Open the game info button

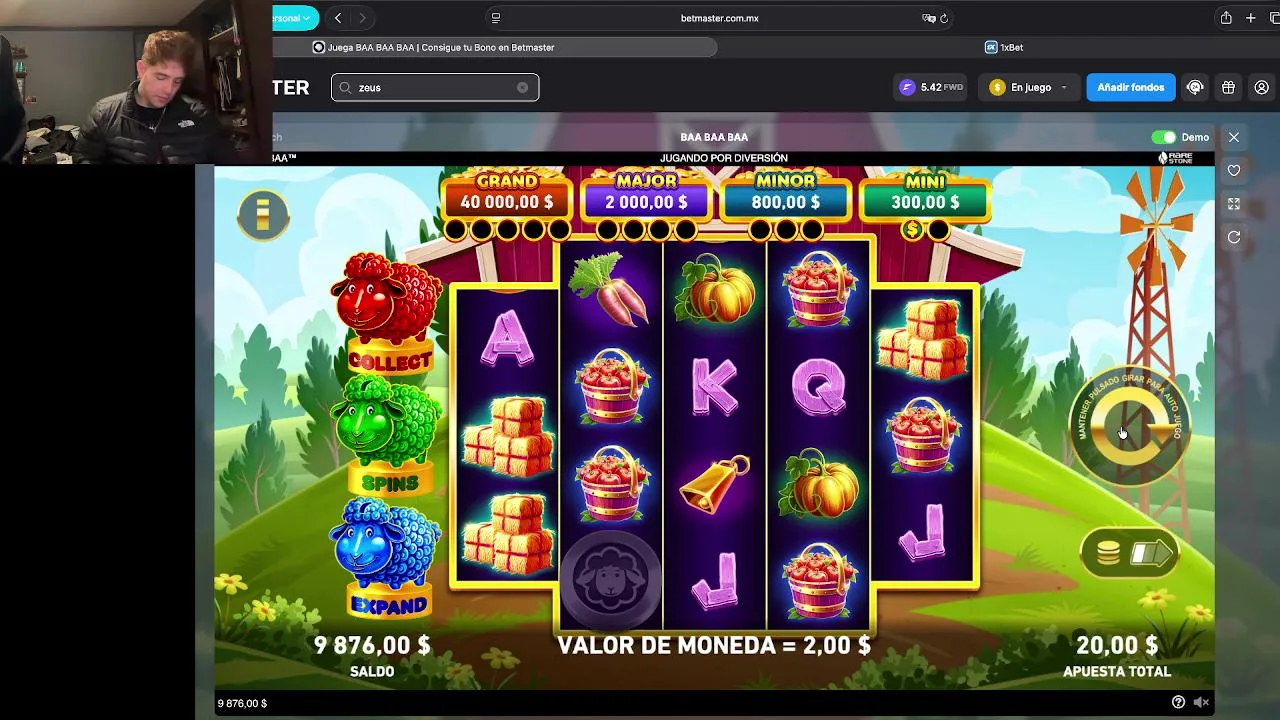click(x=263, y=214)
